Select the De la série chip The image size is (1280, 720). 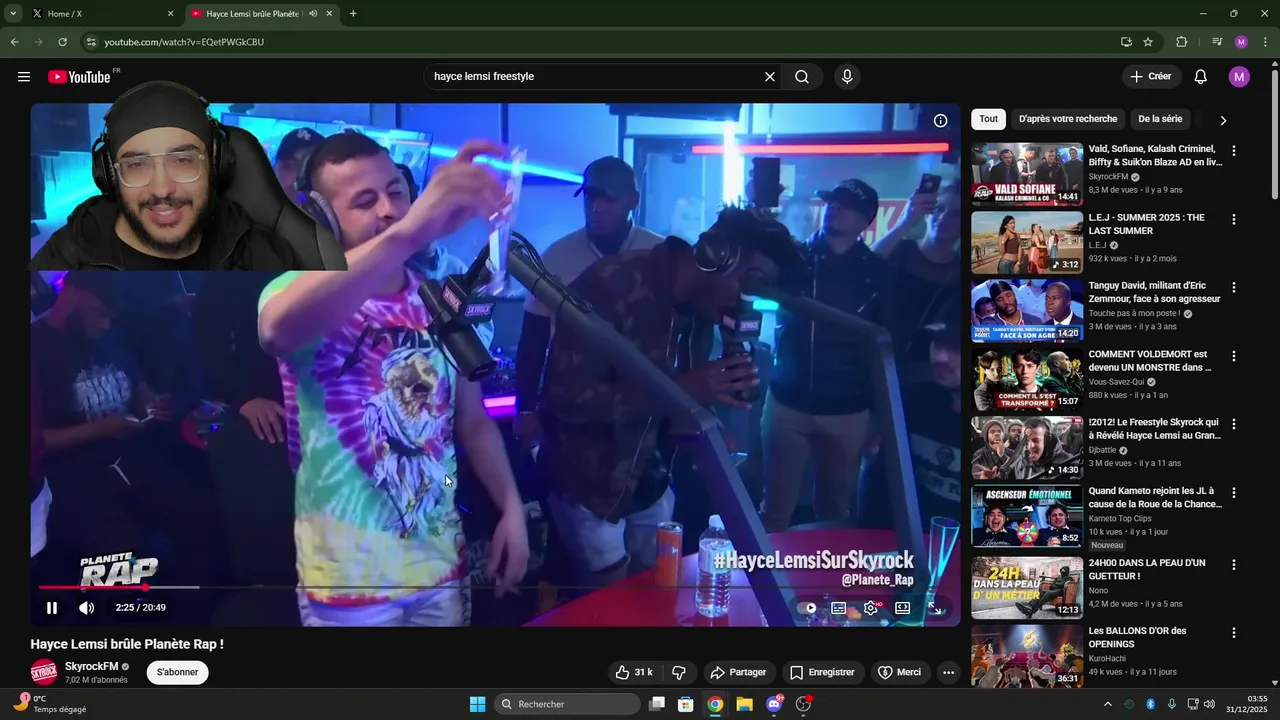(x=1160, y=119)
